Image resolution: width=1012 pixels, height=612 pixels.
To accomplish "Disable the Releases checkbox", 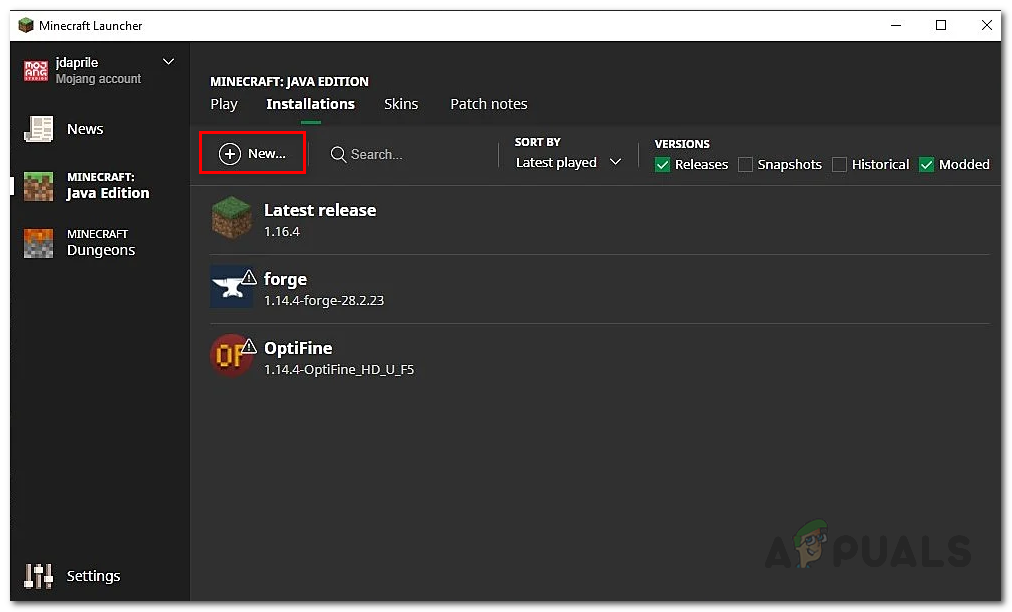I will point(662,165).
